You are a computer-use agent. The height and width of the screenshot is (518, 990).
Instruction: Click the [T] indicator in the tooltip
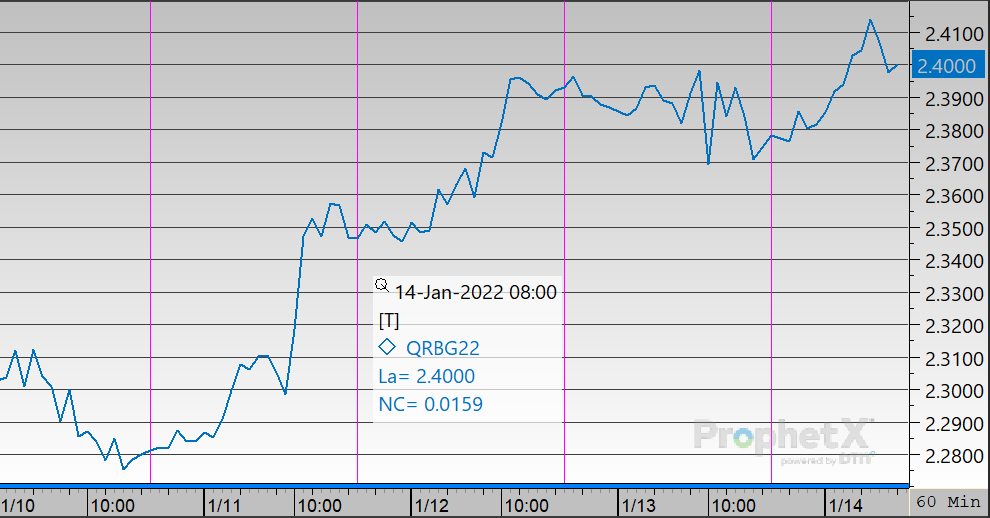(389, 320)
